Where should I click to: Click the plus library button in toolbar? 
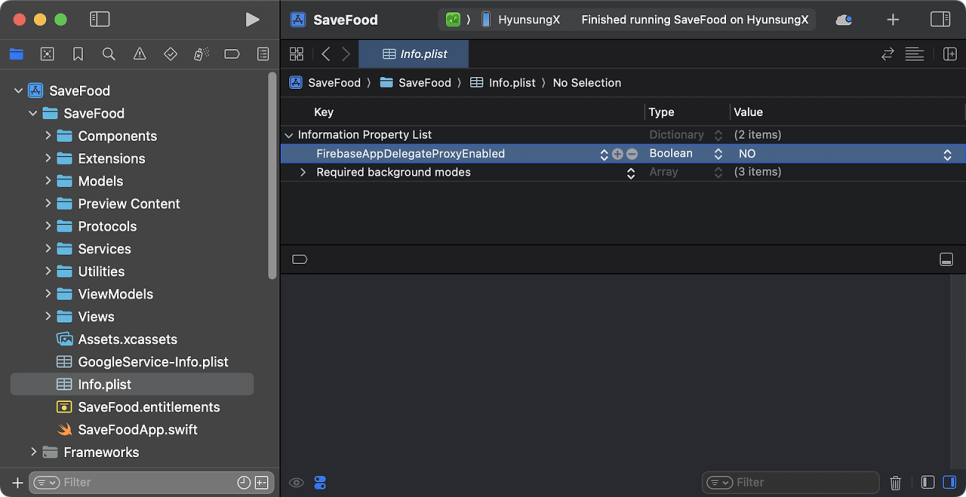click(893, 20)
